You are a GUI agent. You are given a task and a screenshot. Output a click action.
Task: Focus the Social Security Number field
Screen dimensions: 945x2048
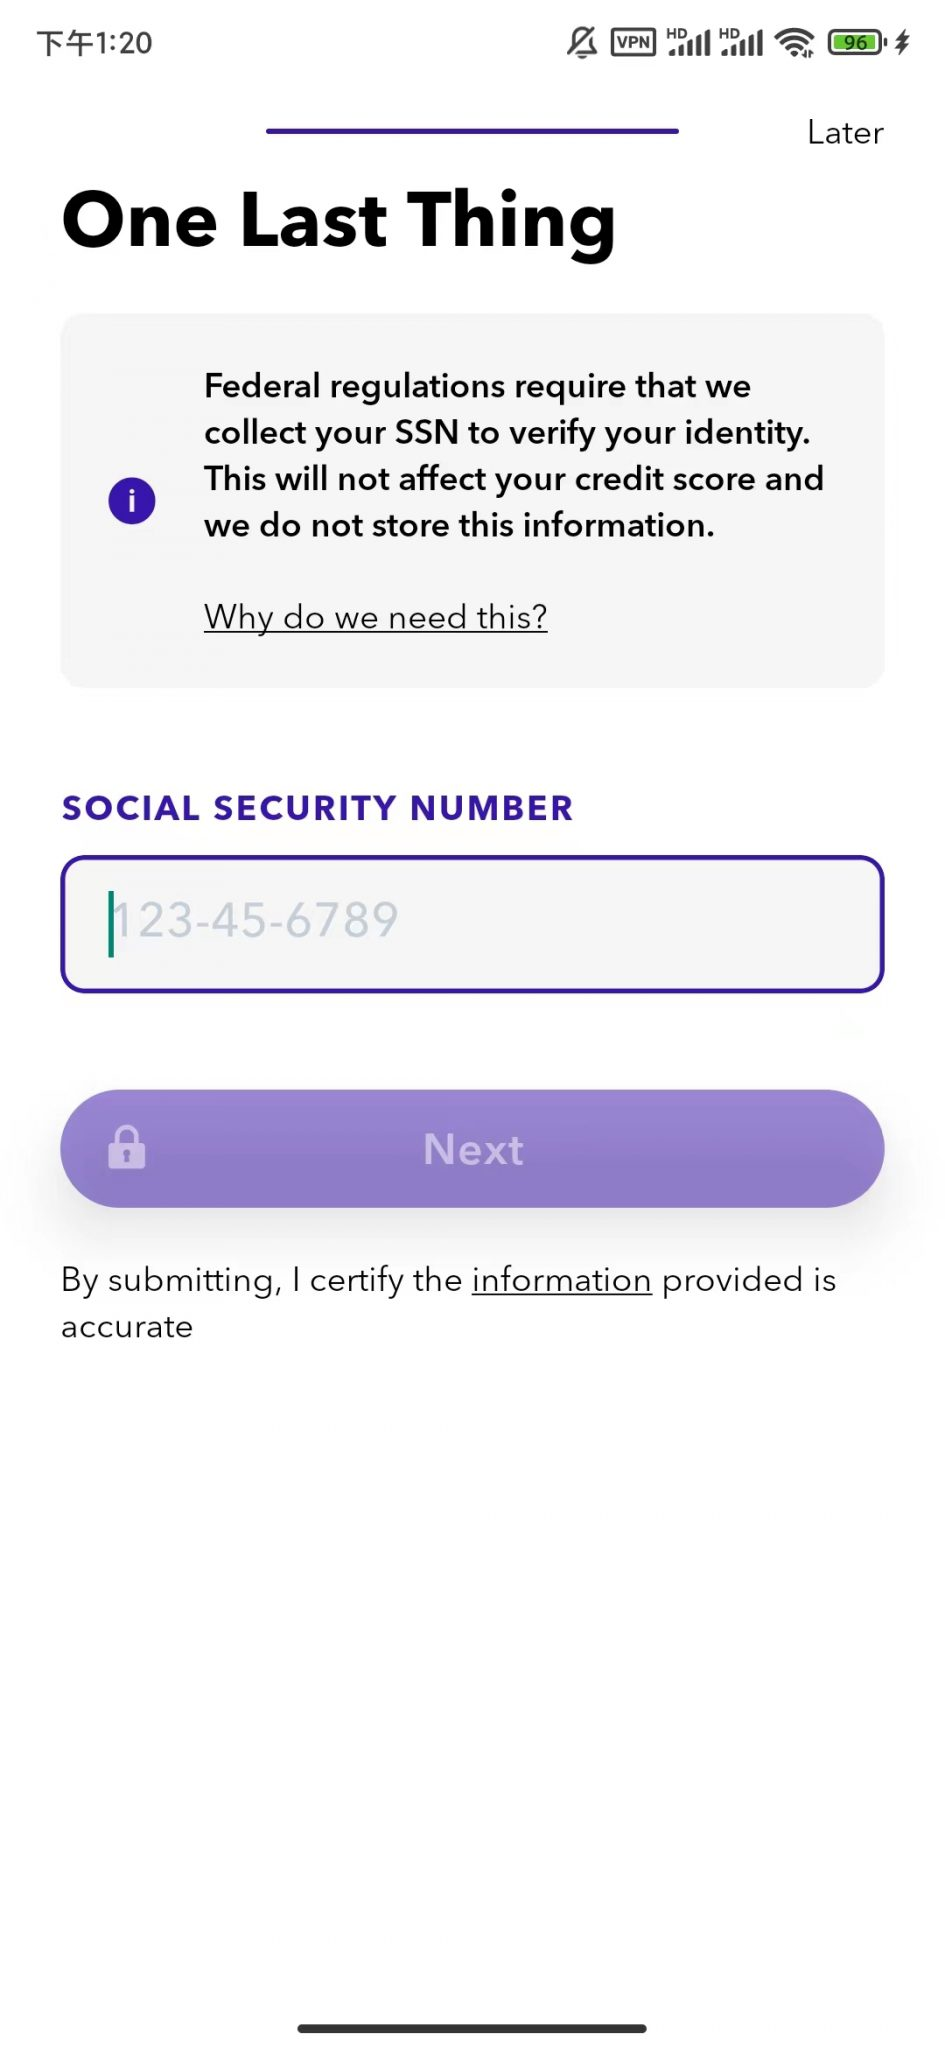(x=472, y=923)
